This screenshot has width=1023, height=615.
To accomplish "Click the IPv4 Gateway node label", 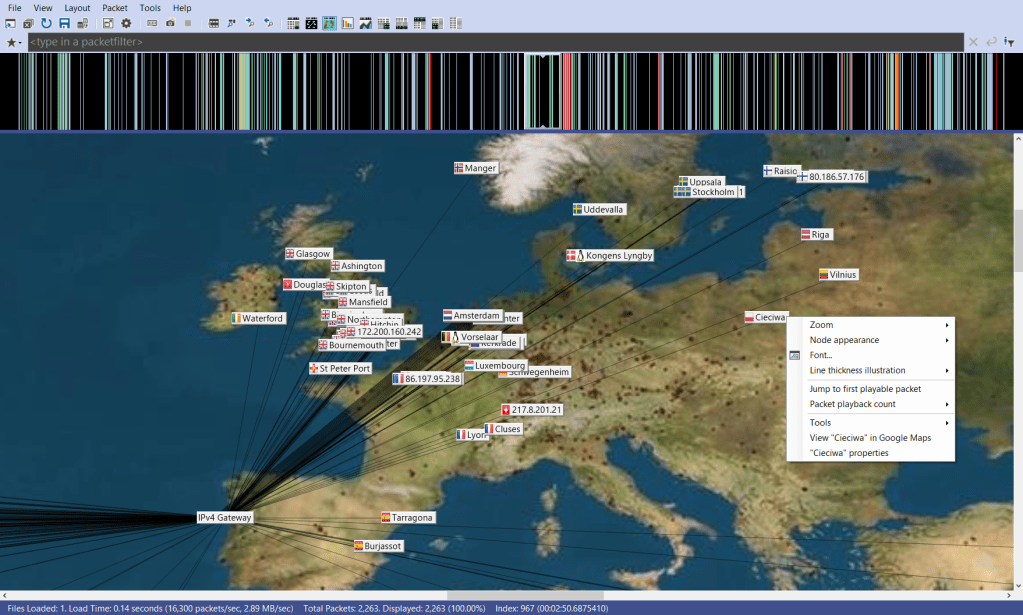I will tap(225, 518).
